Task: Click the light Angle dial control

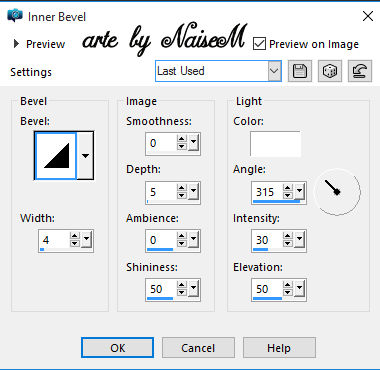Action: 337,192
